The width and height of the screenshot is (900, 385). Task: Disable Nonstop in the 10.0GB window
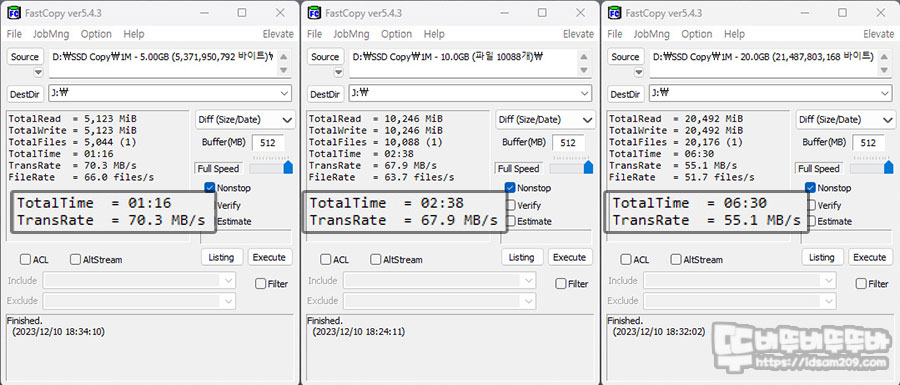pyautogui.click(x=510, y=188)
